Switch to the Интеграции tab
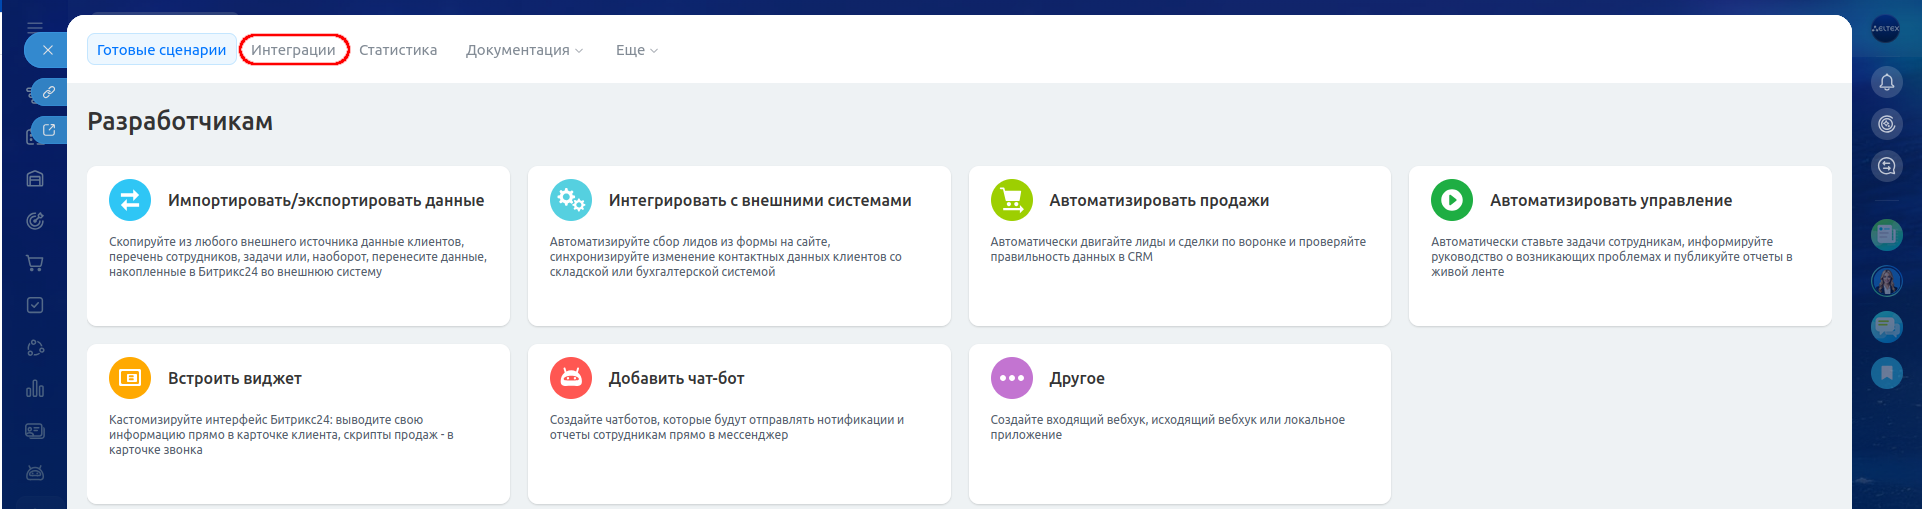The height and width of the screenshot is (509, 1922). point(293,50)
